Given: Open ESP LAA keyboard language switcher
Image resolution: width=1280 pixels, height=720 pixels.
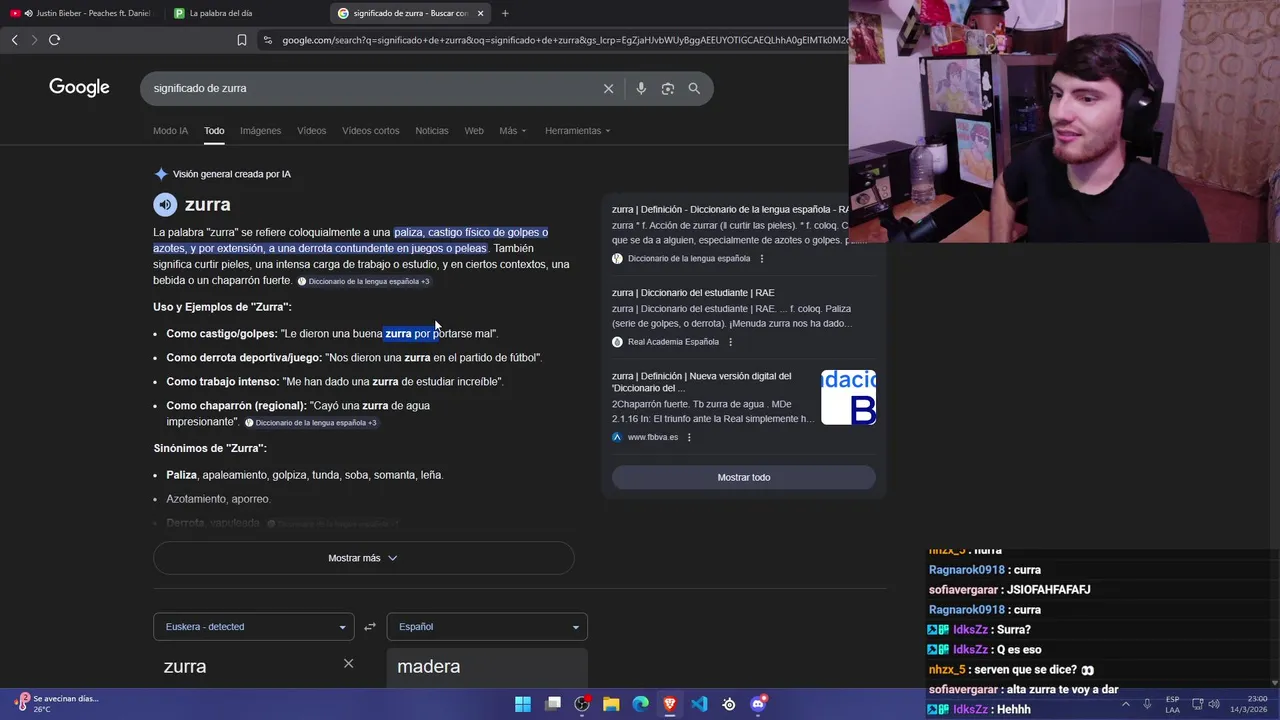Looking at the screenshot, I should tap(1172, 704).
